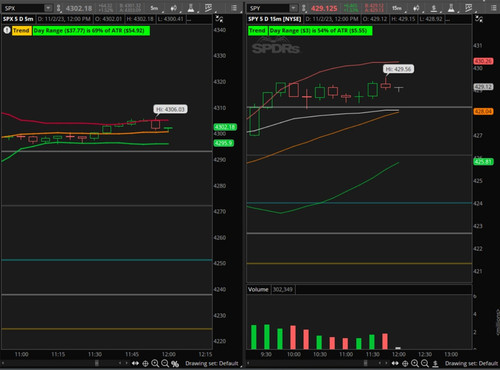500x370 pixels.
Task: Click SPX scrollbar left arrow
Action: pyautogui.click(x=3, y=363)
